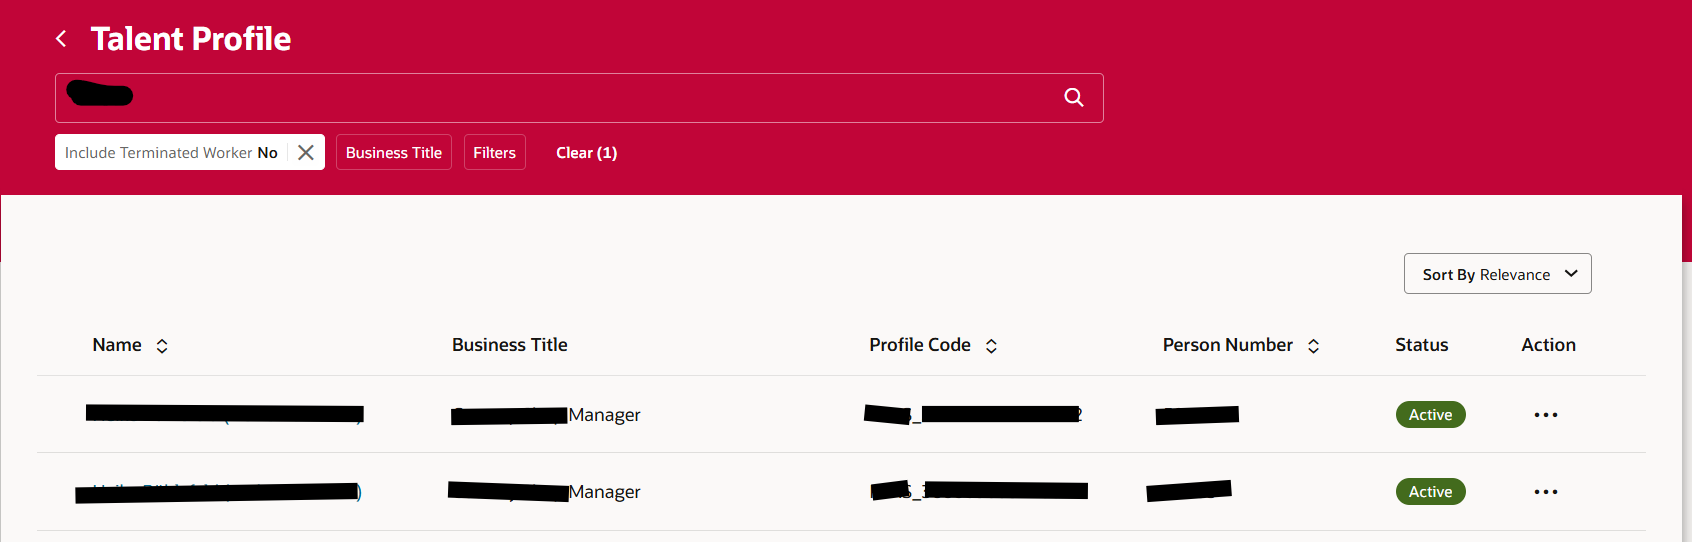Open the redacted name link in first row
The height and width of the screenshot is (542, 1692).
[225, 414]
